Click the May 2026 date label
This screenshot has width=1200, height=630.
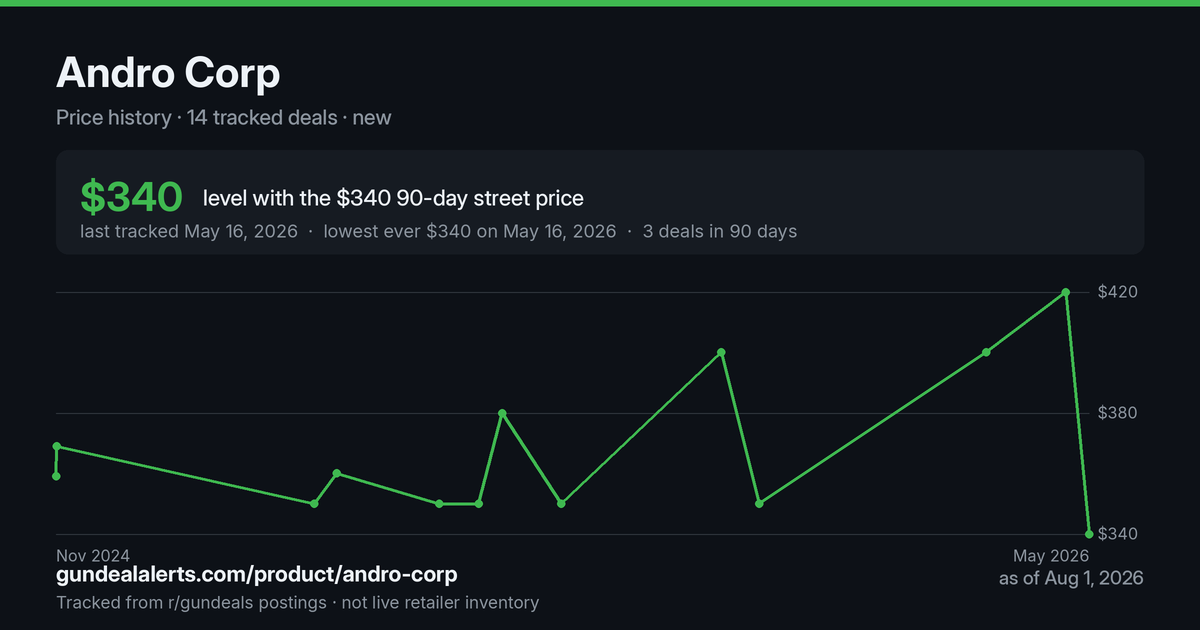tap(1051, 556)
